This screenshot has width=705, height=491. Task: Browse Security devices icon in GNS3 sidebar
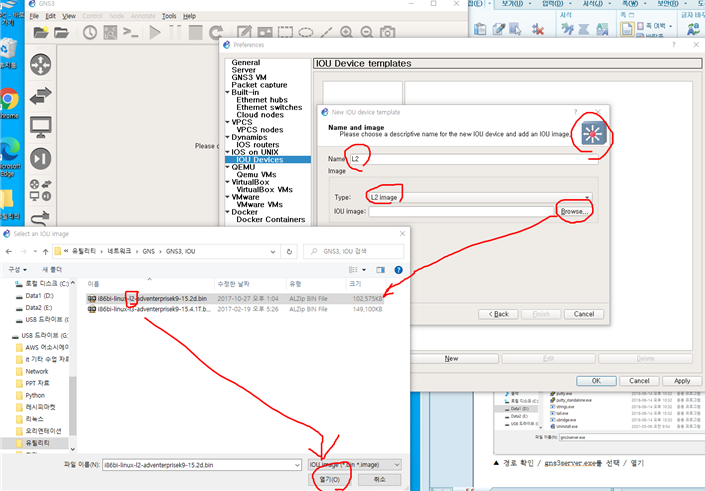(40, 159)
